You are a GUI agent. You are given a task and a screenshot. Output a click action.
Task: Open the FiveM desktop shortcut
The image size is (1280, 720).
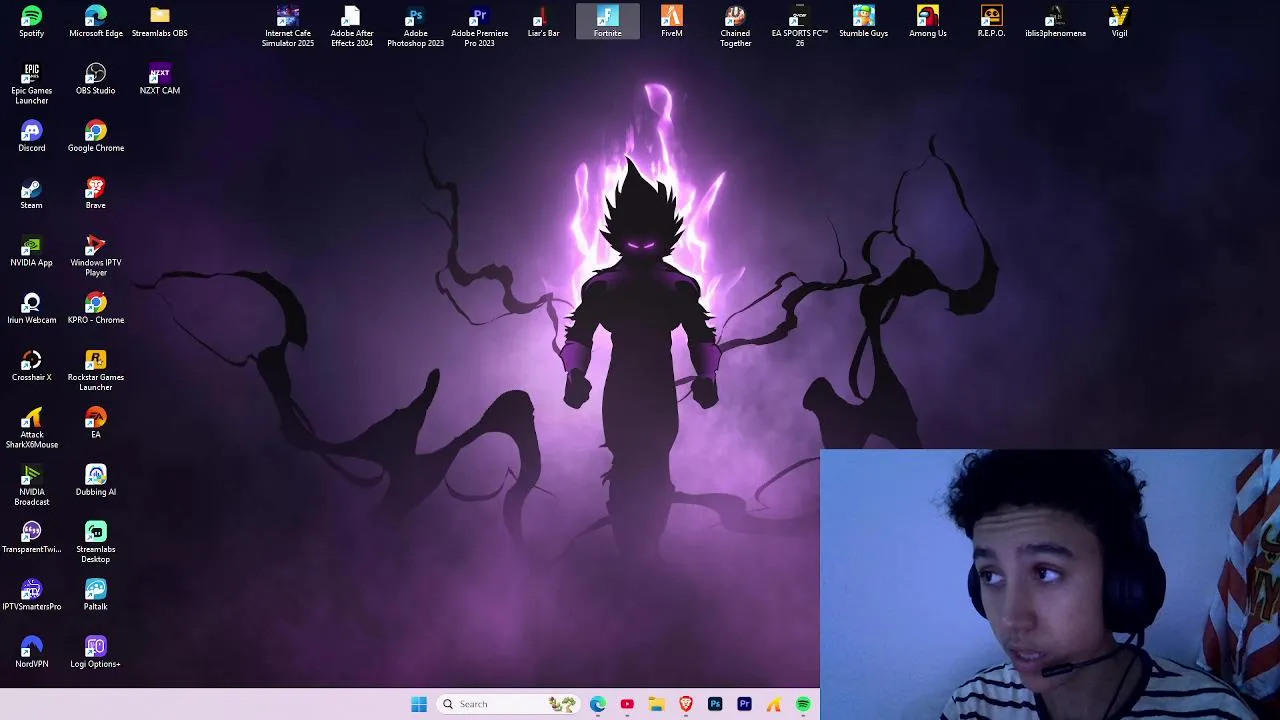click(671, 22)
